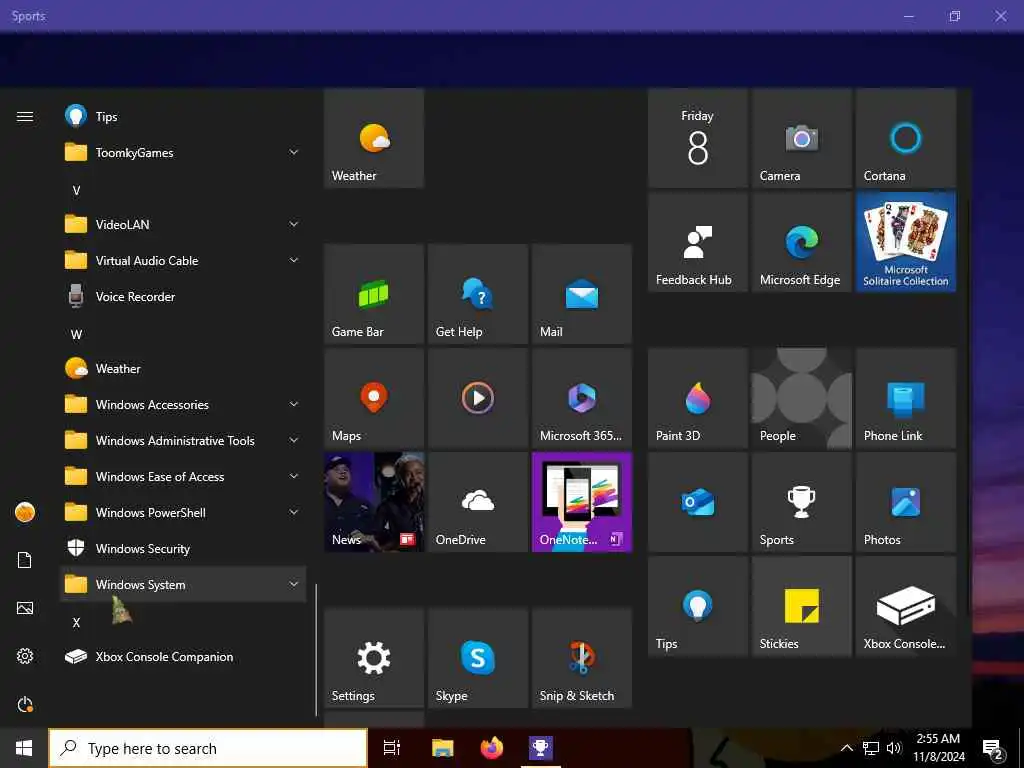This screenshot has height=768, width=1024.
Task: Open the volume control in the tray
Action: click(894, 748)
